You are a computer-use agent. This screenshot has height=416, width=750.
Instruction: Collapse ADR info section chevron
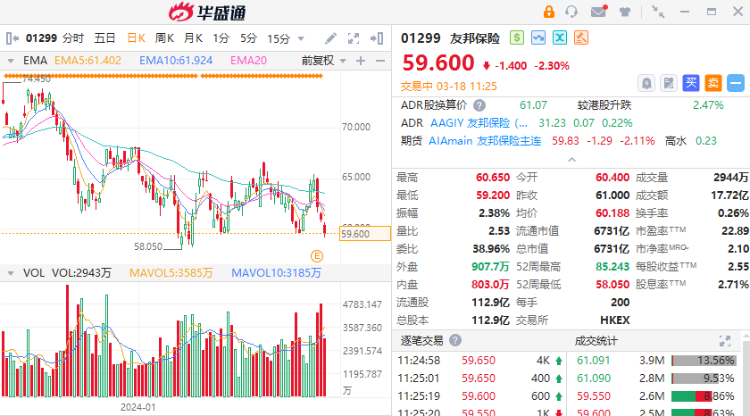(572, 160)
